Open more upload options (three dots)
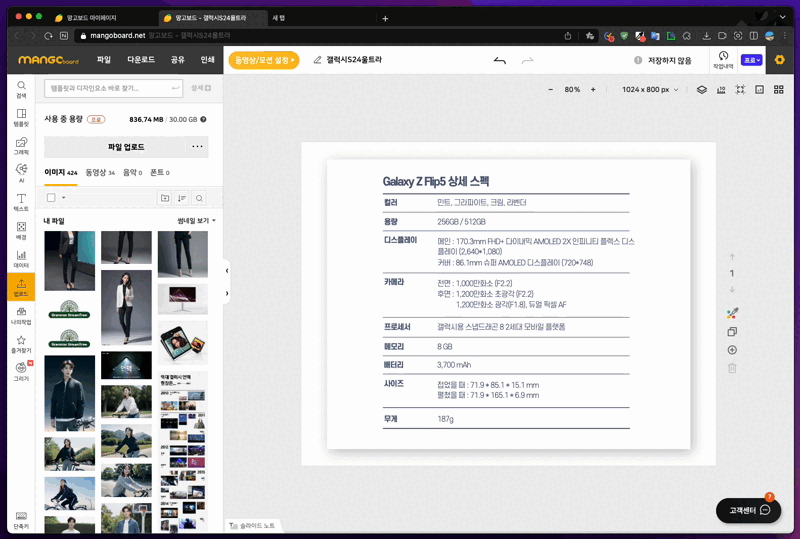Viewport: 800px width, 539px height. [197, 146]
